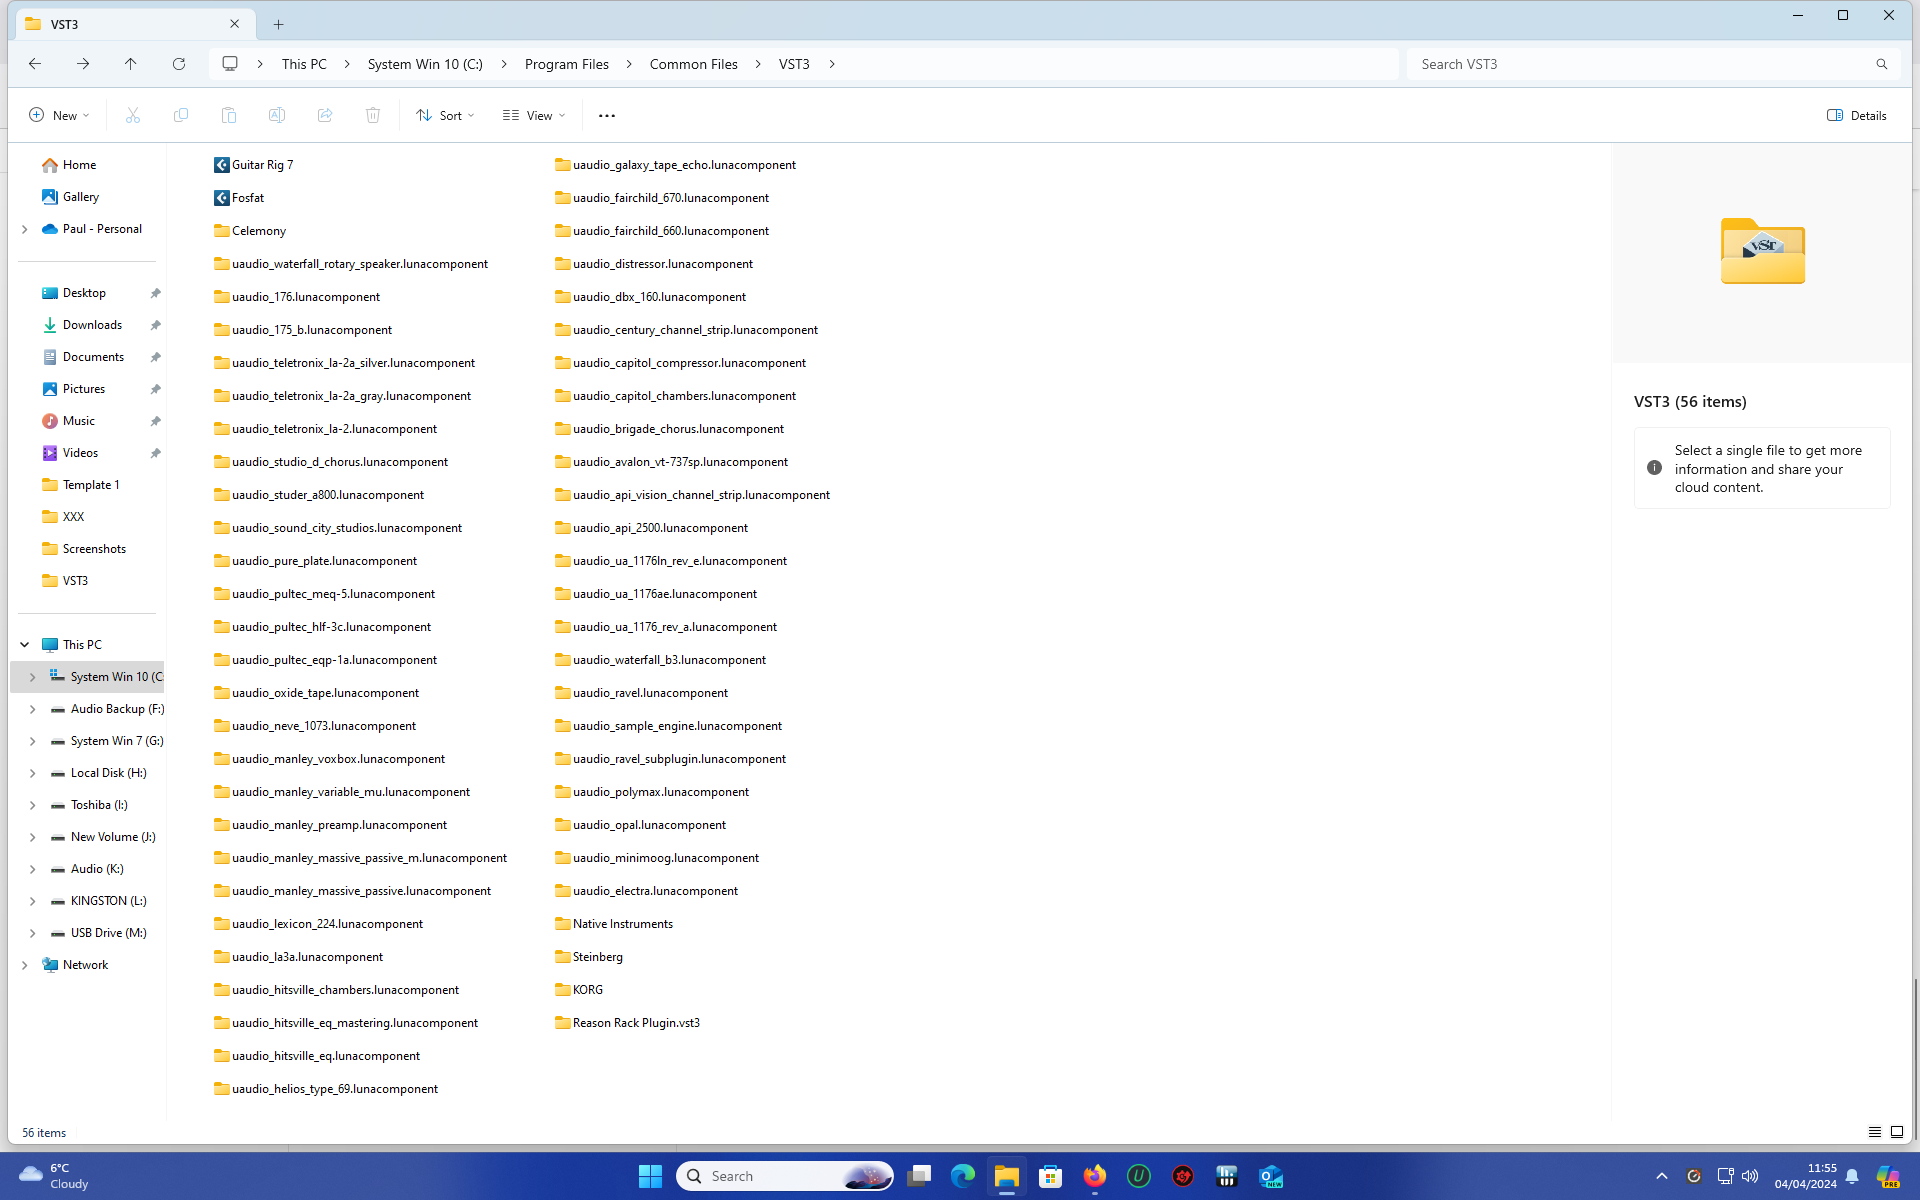Click the search magnifier icon

tap(1881, 64)
